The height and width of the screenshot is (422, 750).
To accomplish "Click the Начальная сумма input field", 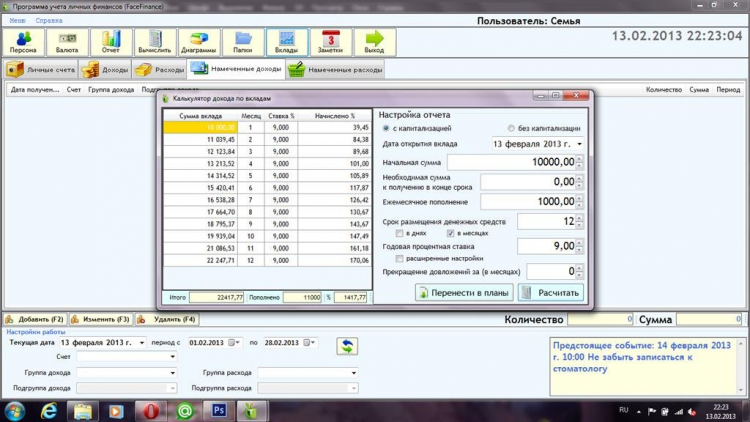I will (x=512, y=162).
